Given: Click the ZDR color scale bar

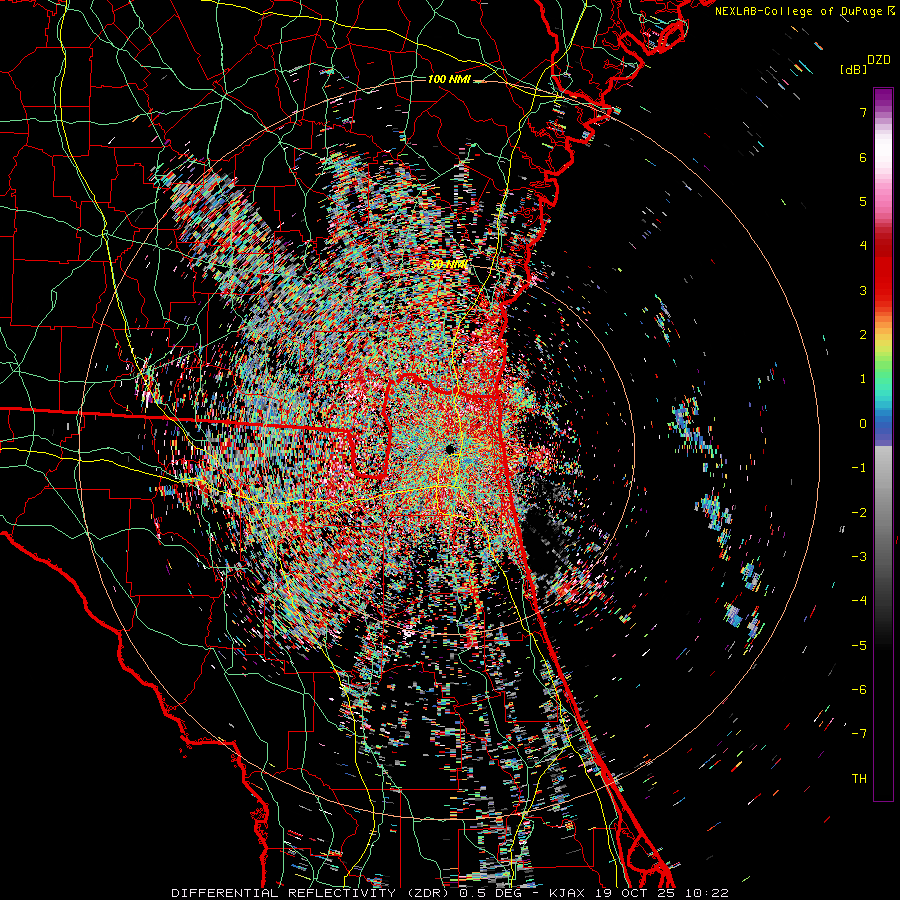Looking at the screenshot, I should point(883,444).
